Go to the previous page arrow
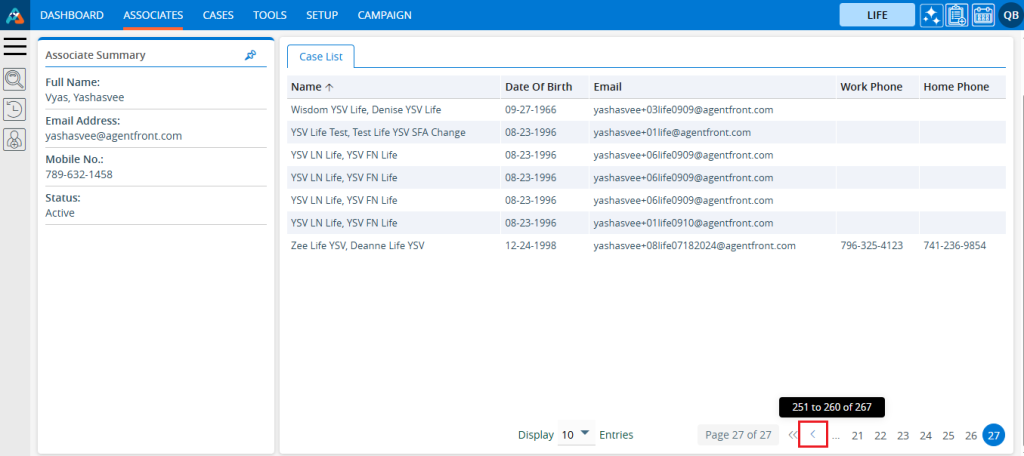Viewport: 1024px width, 456px height. pyautogui.click(x=813, y=435)
